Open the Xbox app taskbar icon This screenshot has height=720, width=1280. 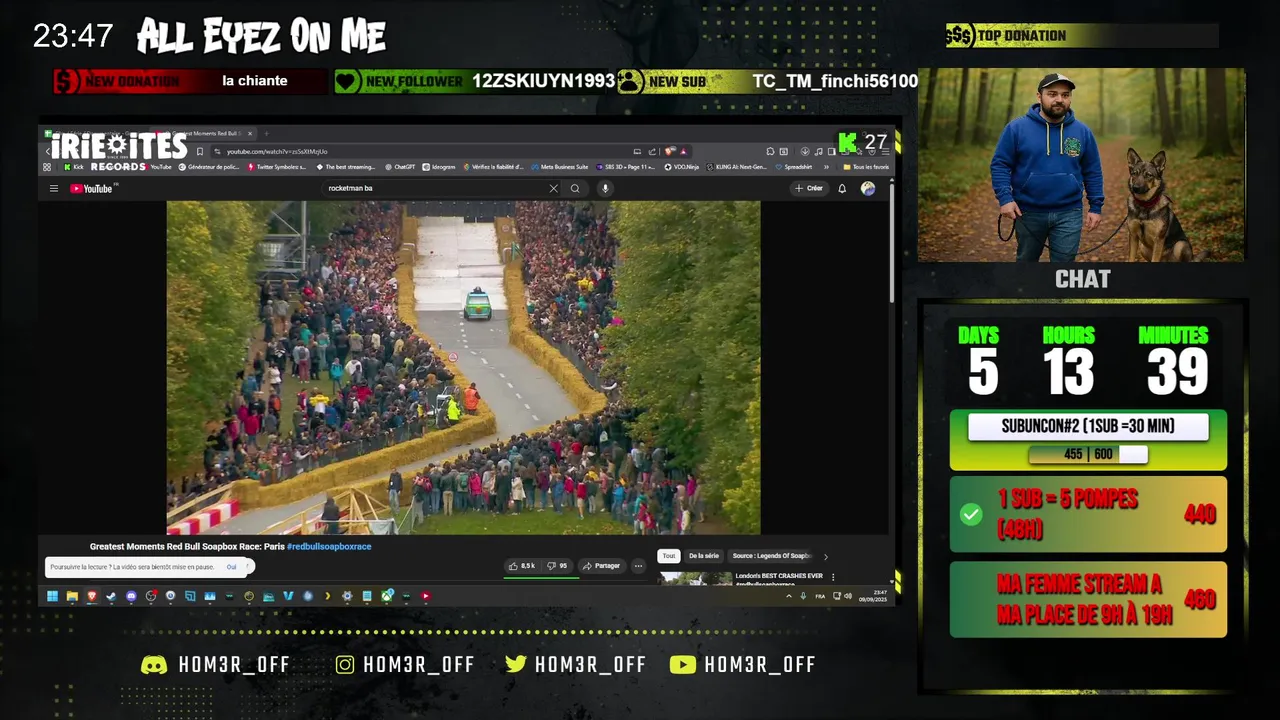pyautogui.click(x=387, y=596)
